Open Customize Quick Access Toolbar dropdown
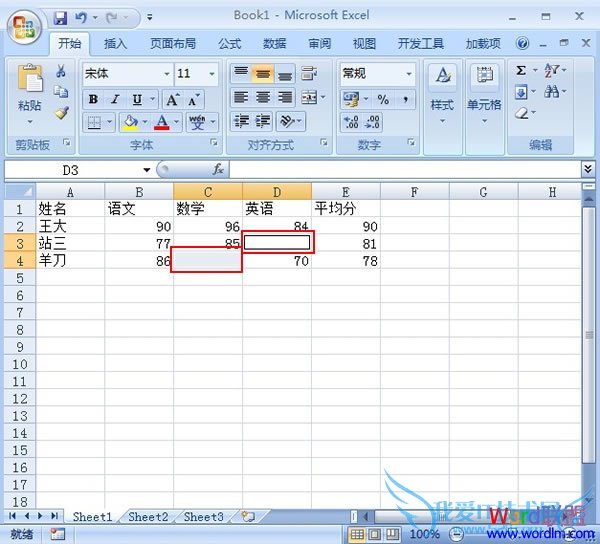This screenshot has width=600, height=544. (x=150, y=17)
